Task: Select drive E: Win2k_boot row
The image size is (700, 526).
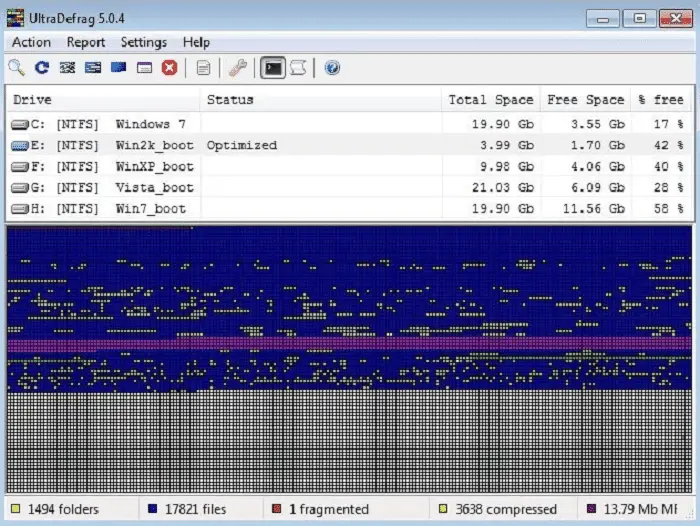Action: (350, 145)
